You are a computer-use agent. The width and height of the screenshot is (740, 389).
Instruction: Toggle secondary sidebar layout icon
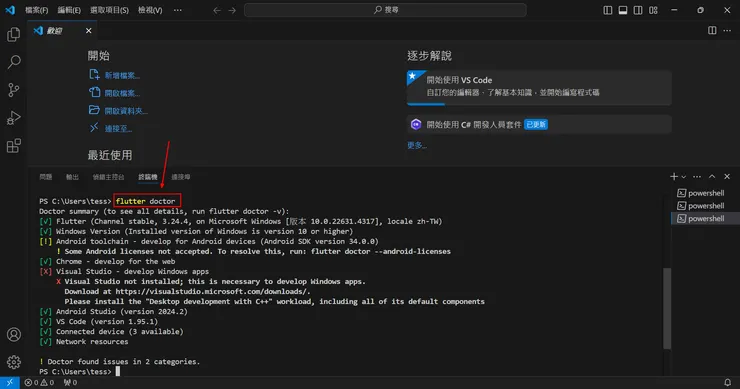click(x=638, y=10)
